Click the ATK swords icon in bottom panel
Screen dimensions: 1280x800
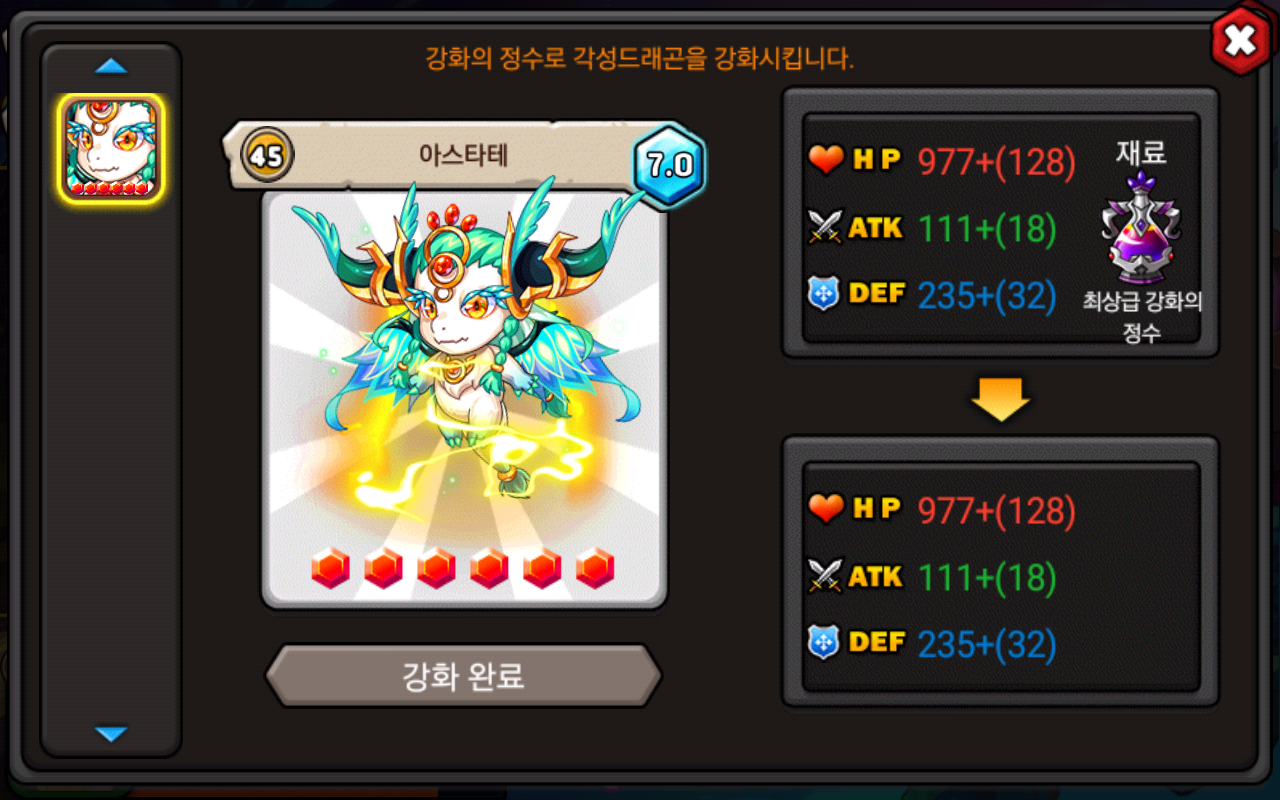tap(826, 577)
